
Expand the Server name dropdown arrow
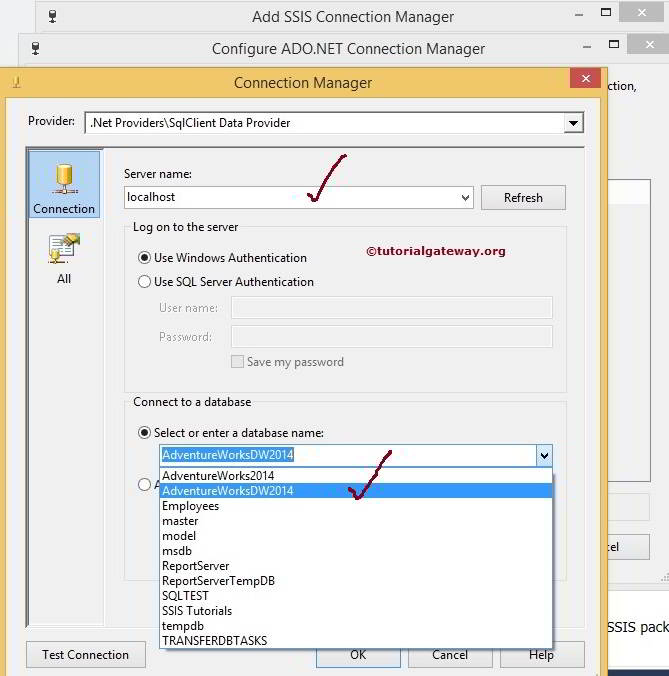pyautogui.click(x=465, y=198)
